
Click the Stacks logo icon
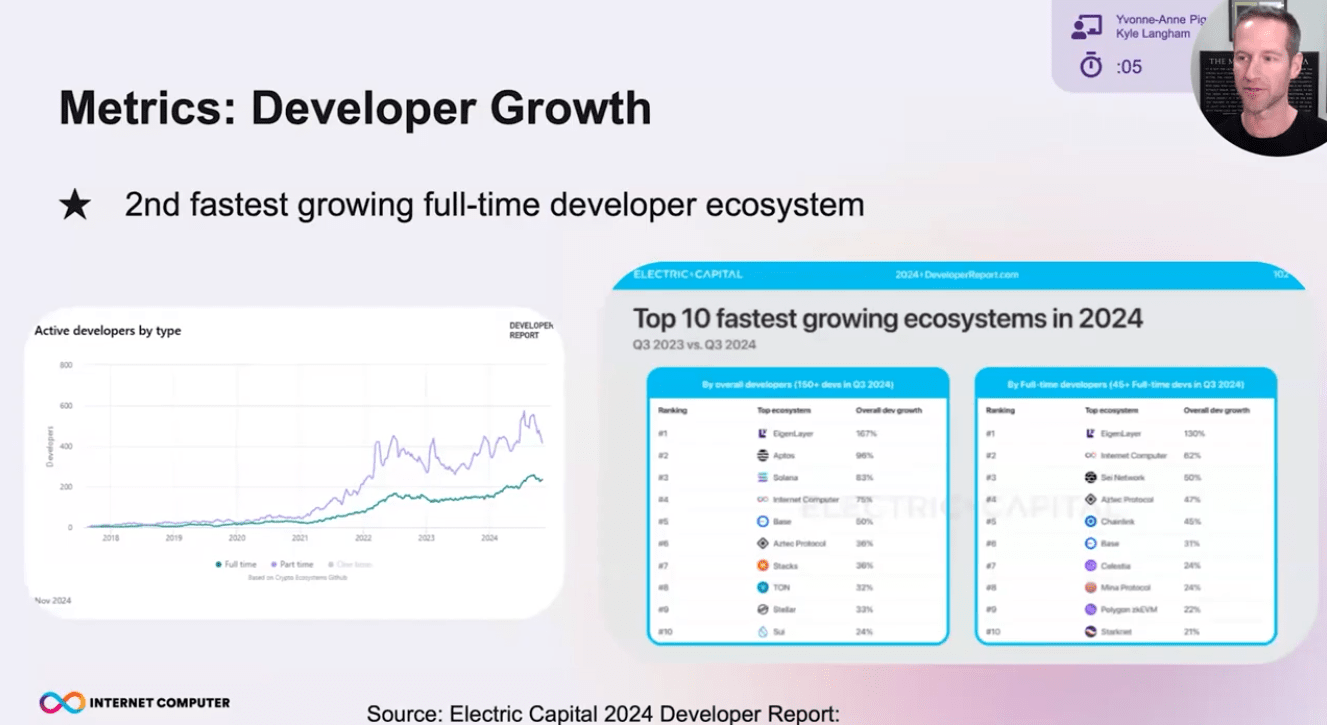point(763,565)
